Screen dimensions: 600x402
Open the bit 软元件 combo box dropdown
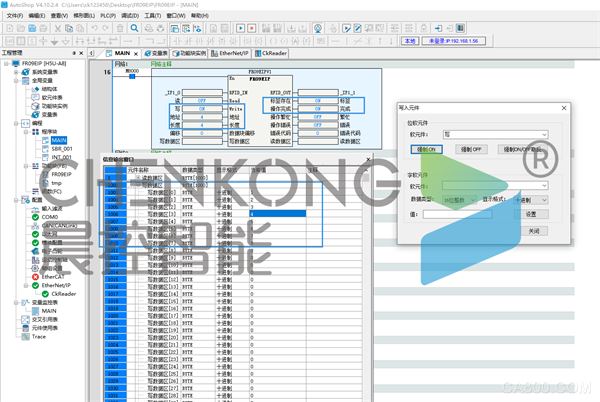coord(544,134)
